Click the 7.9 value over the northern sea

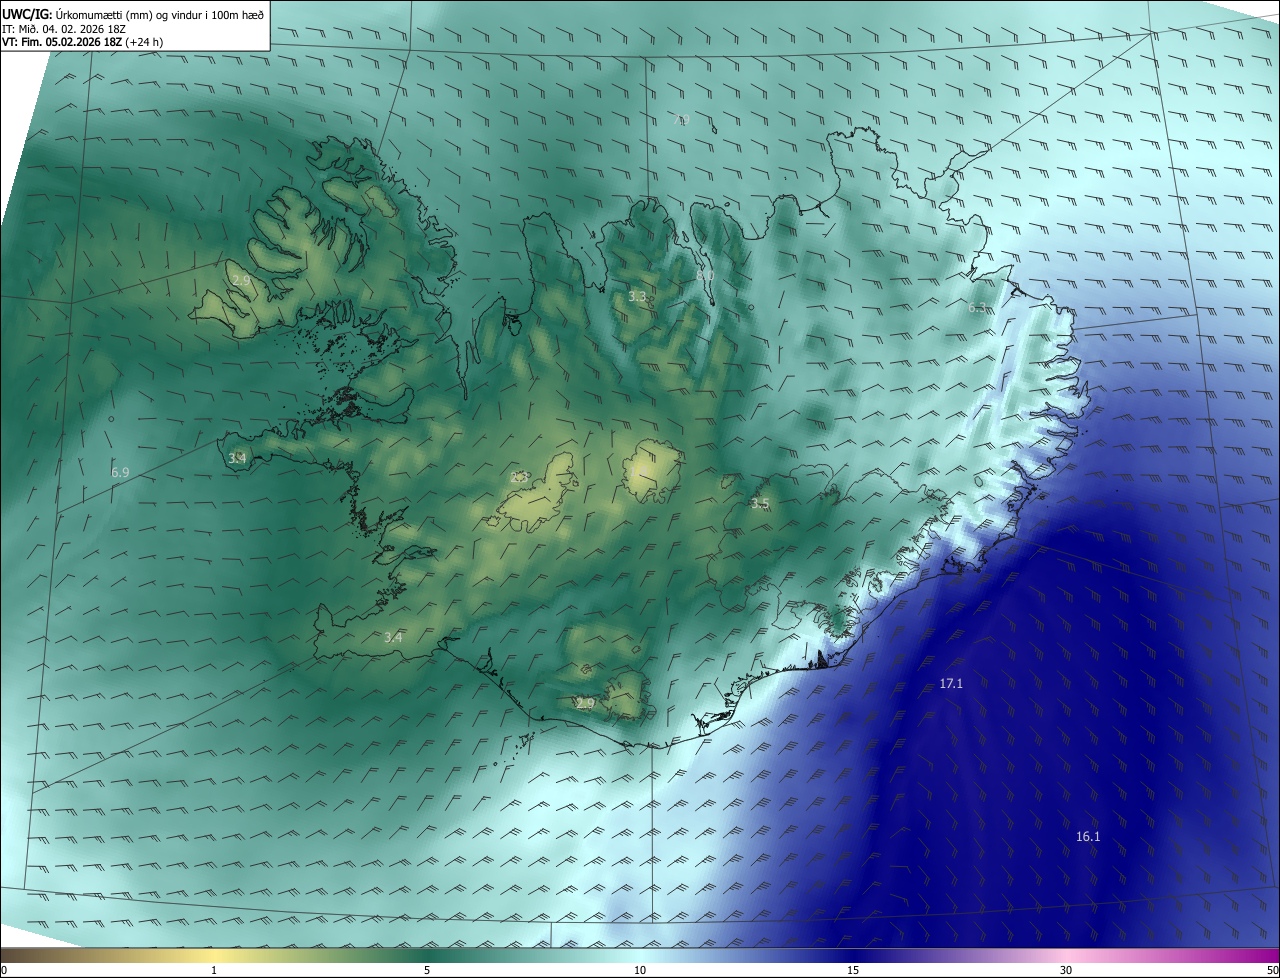point(681,120)
